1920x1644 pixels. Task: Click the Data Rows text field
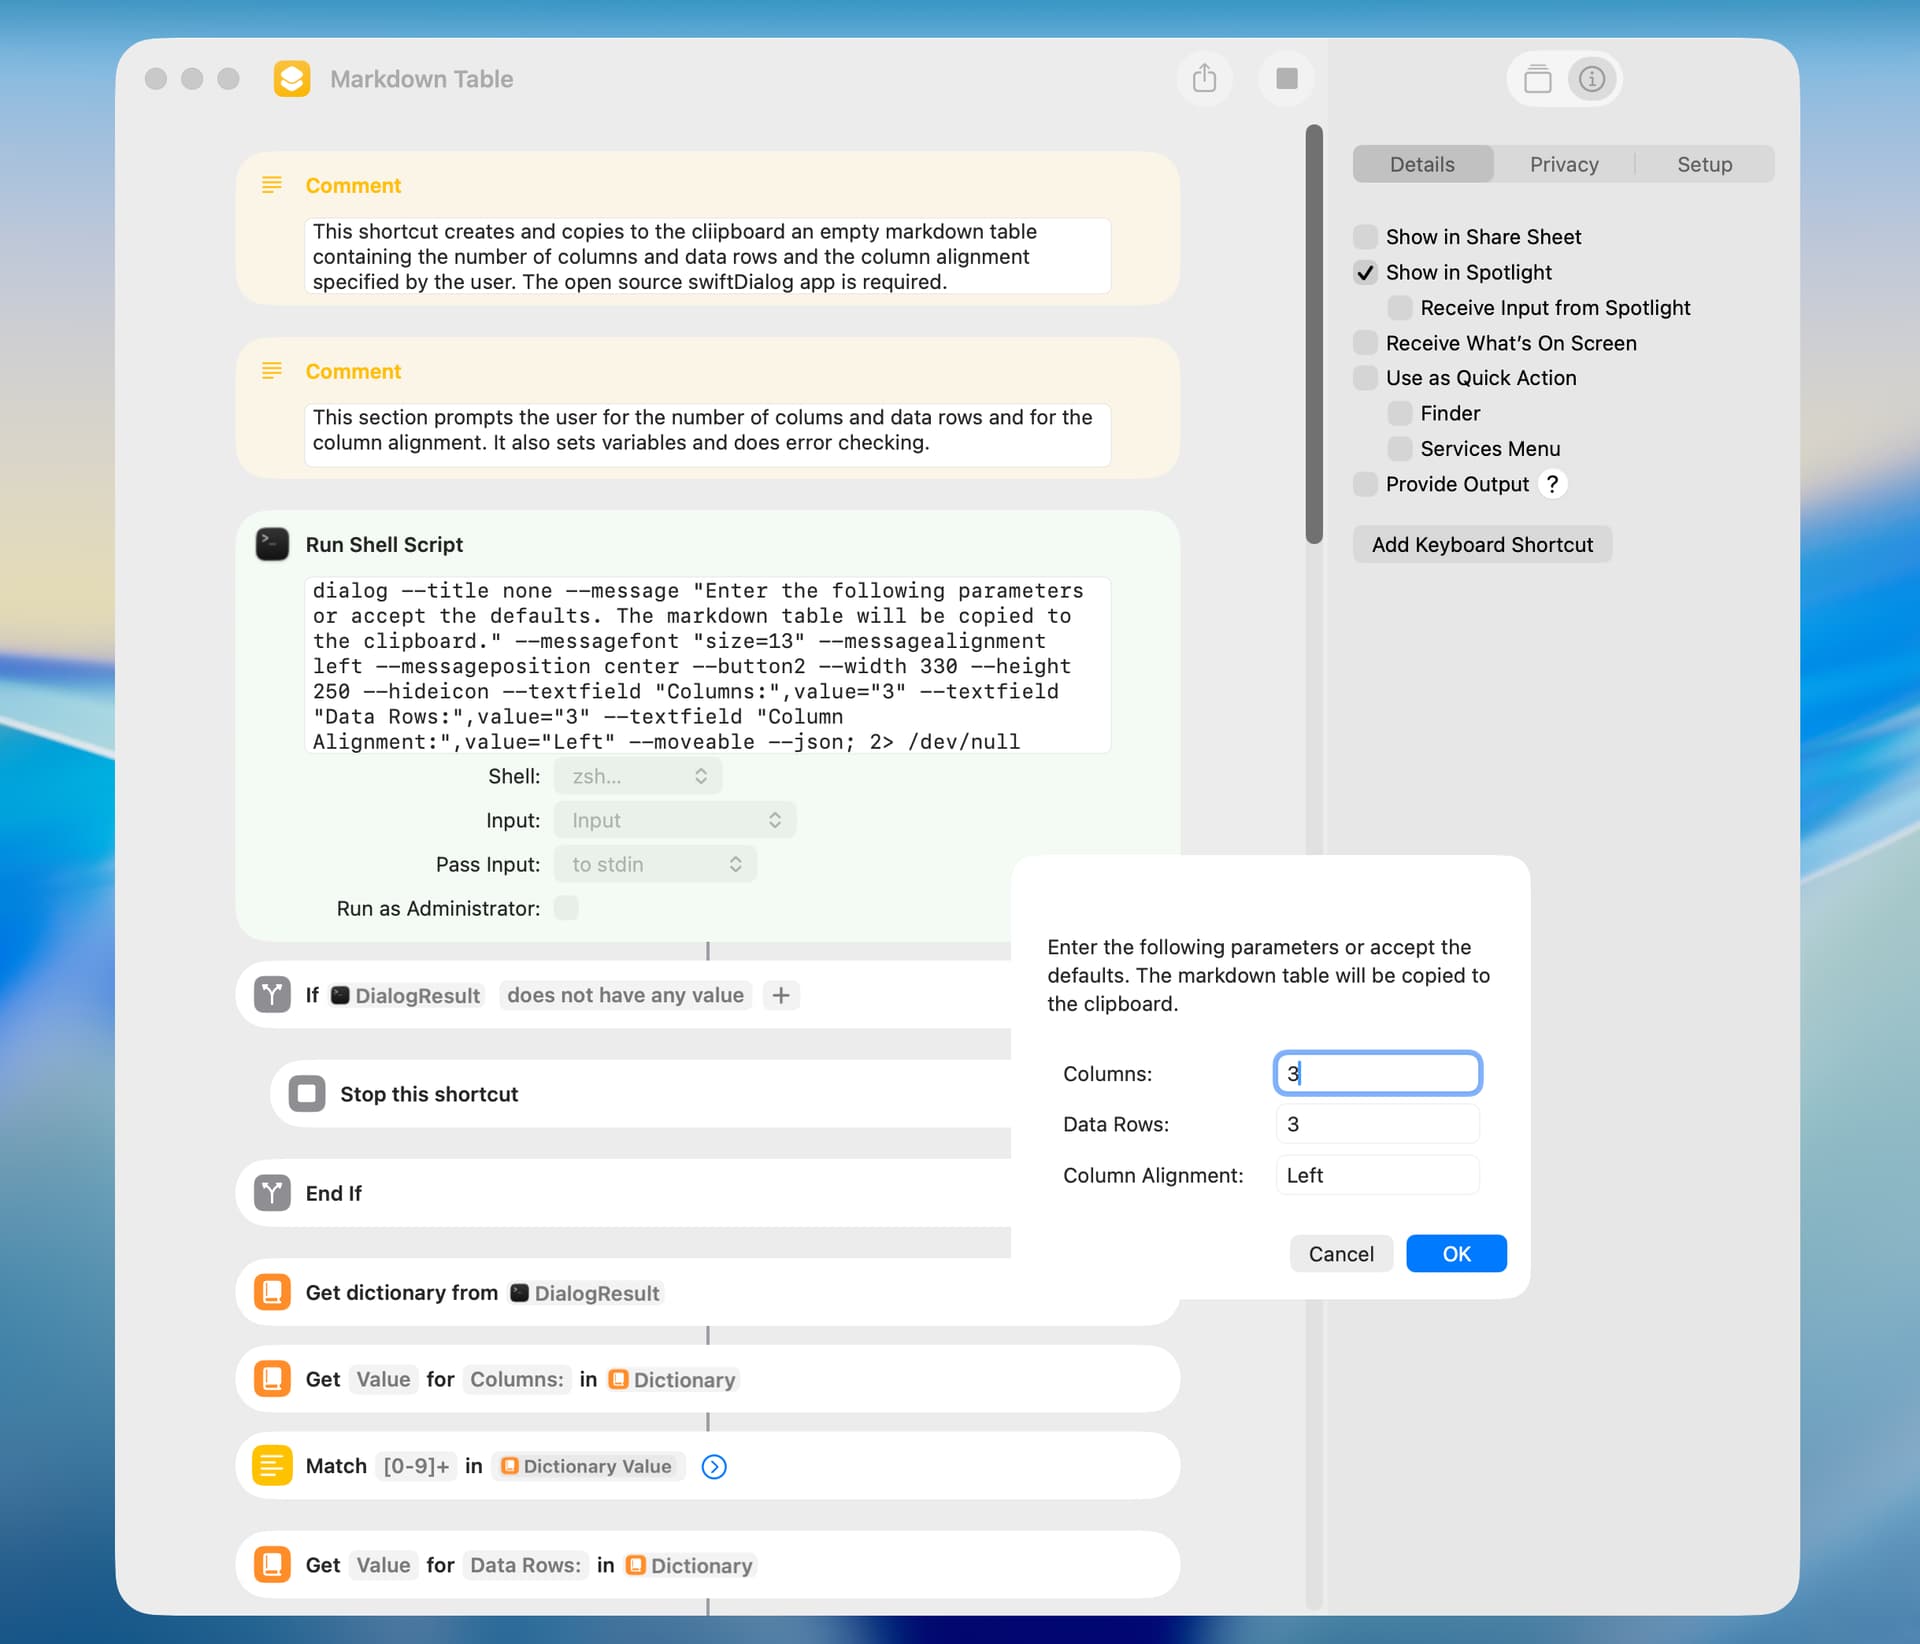coord(1377,1124)
